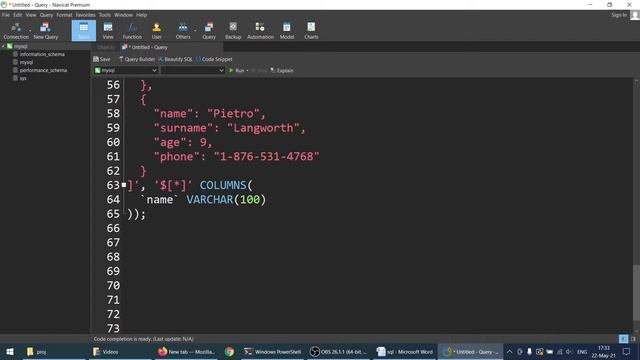
Task: Collapse the mysql connection tree node
Action: 3,46
